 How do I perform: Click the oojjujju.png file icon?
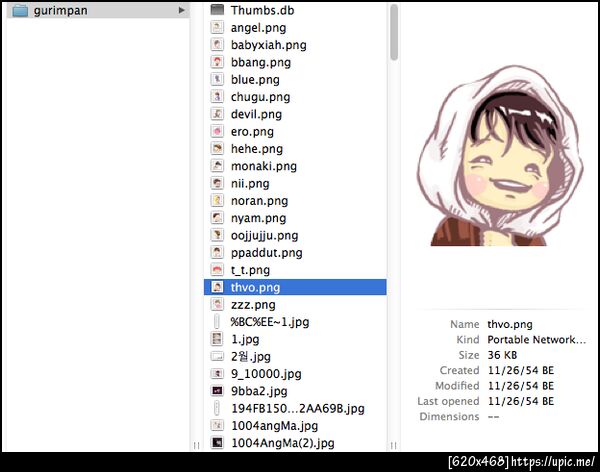tap(217, 235)
